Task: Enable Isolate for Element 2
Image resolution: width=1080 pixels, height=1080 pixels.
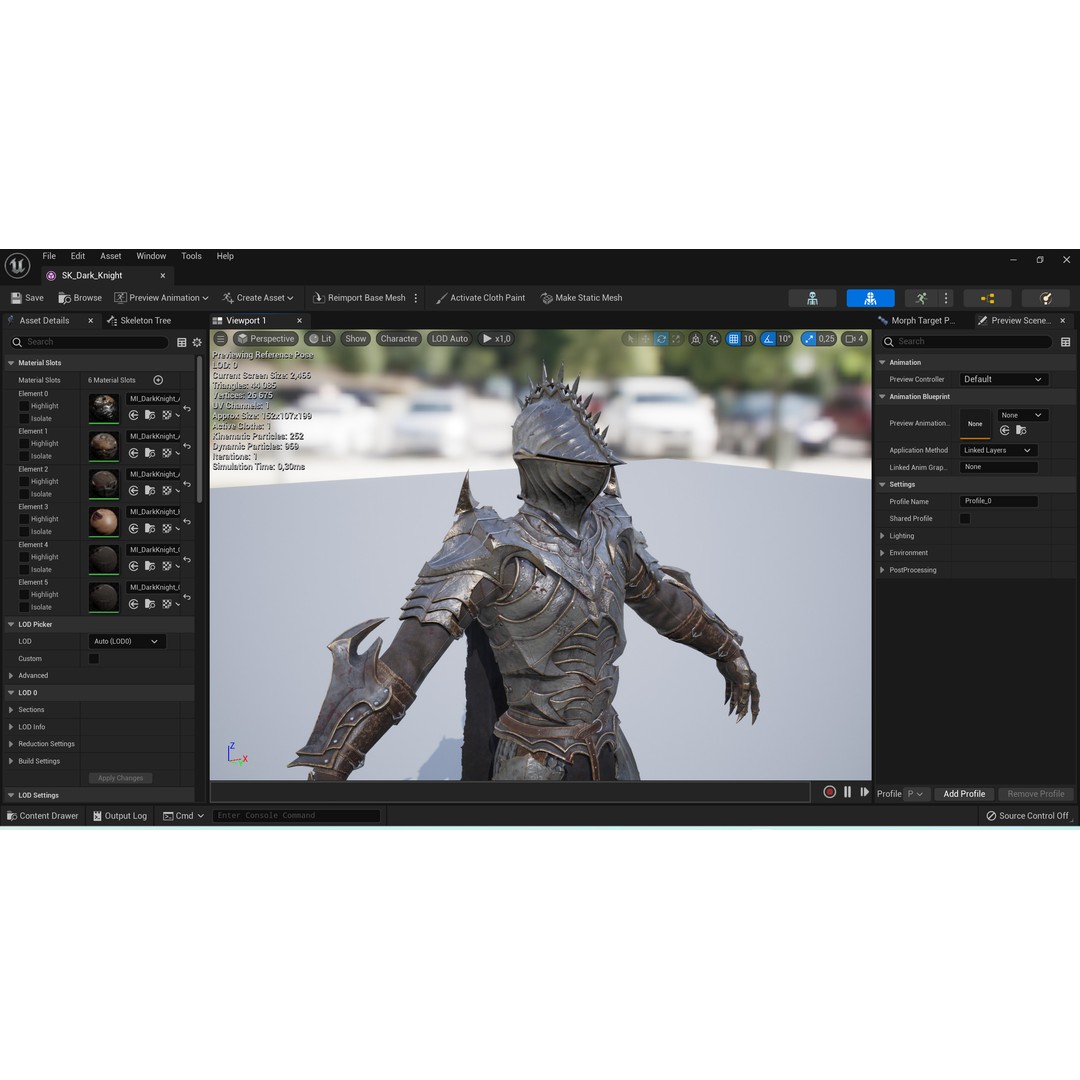Action: (24, 494)
